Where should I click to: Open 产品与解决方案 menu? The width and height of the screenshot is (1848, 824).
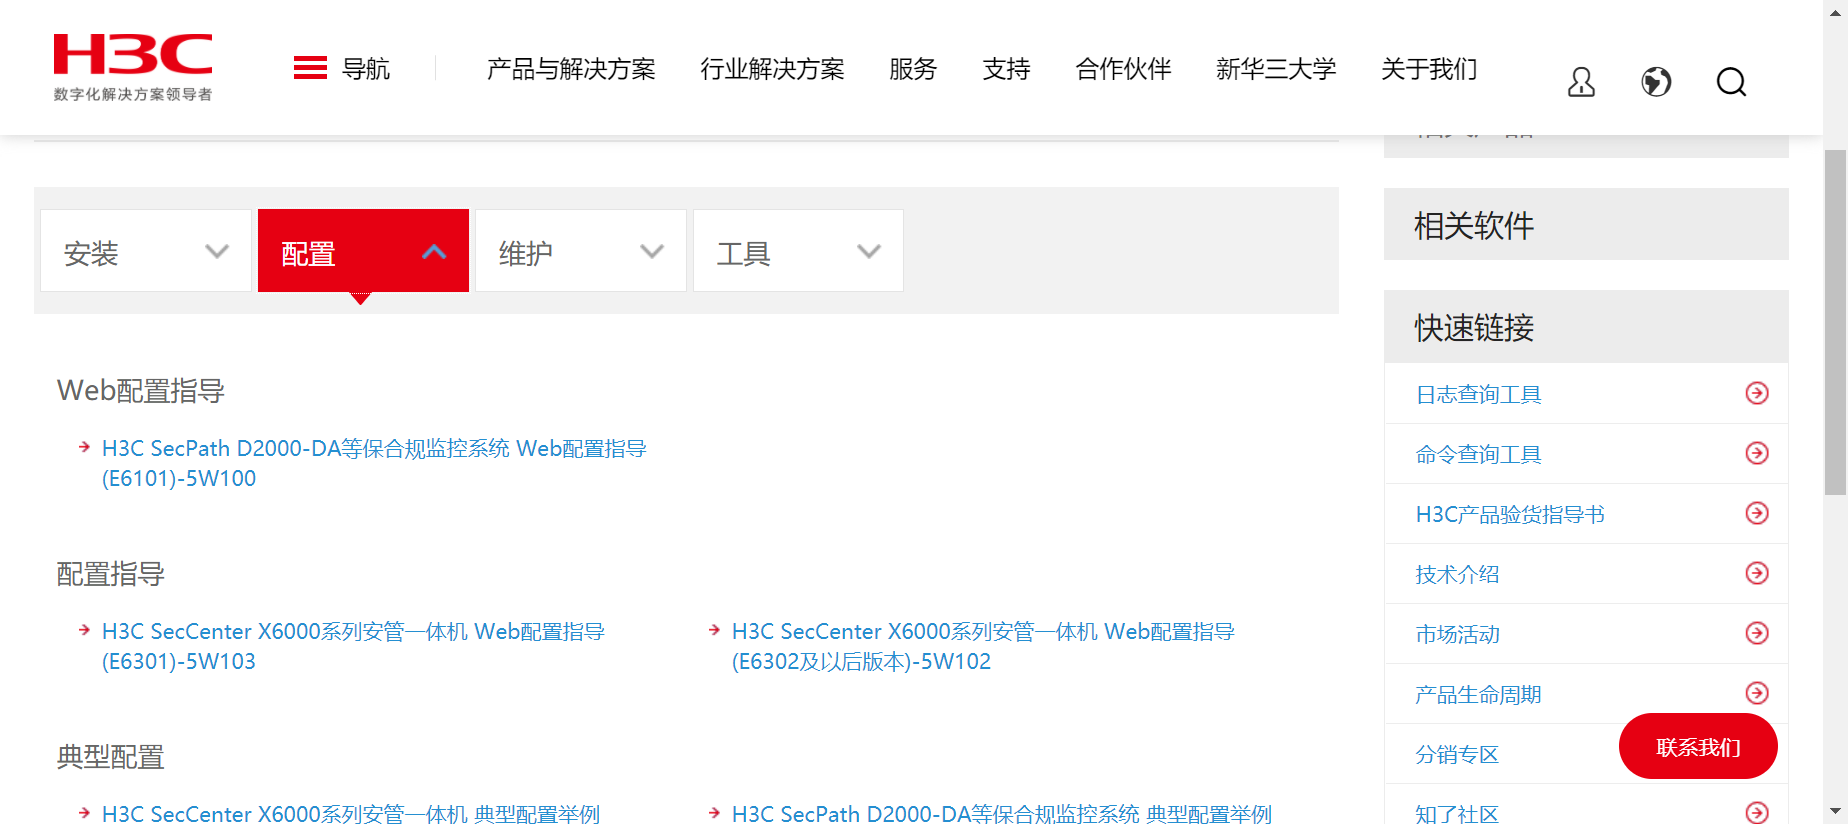coord(571,69)
